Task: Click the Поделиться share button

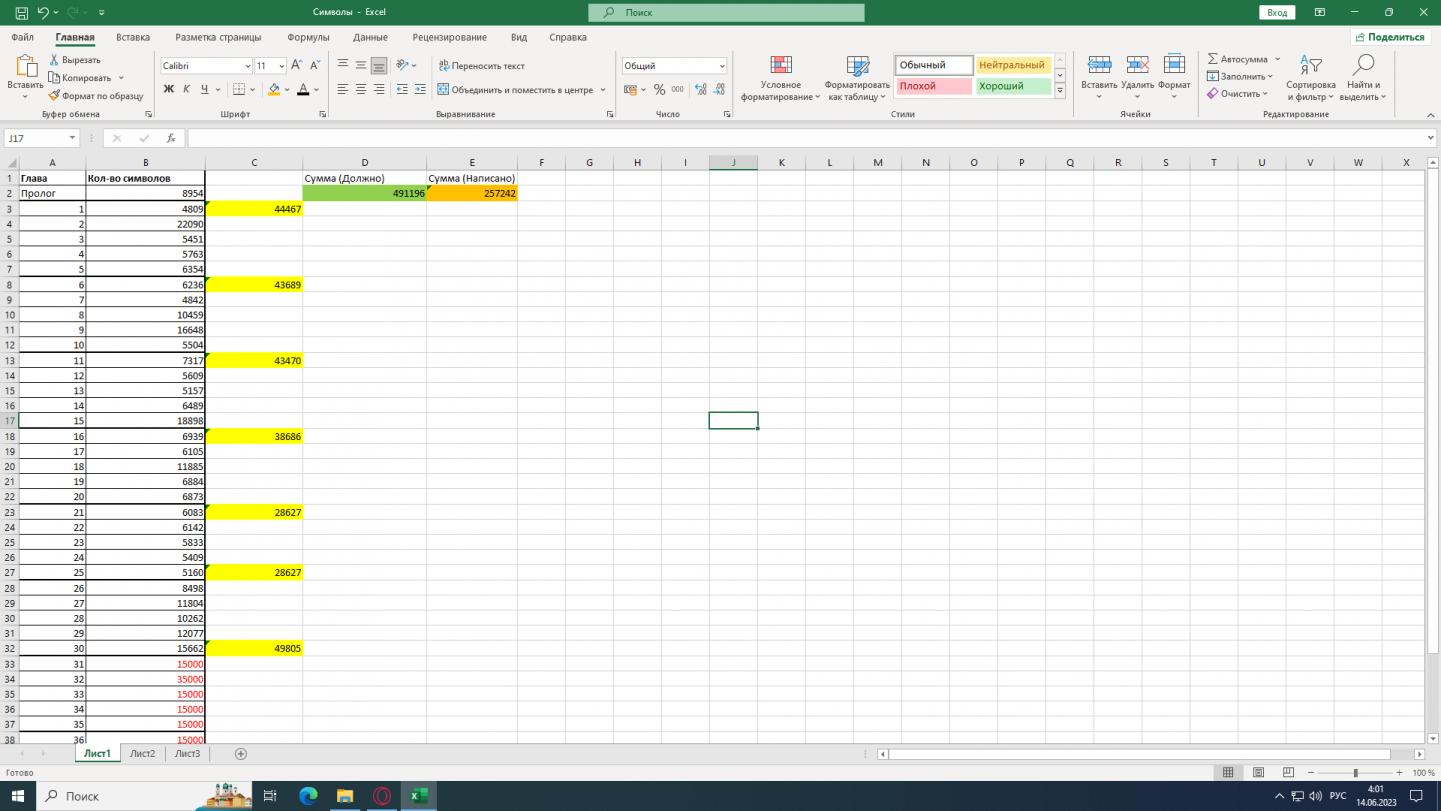Action: click(1389, 37)
